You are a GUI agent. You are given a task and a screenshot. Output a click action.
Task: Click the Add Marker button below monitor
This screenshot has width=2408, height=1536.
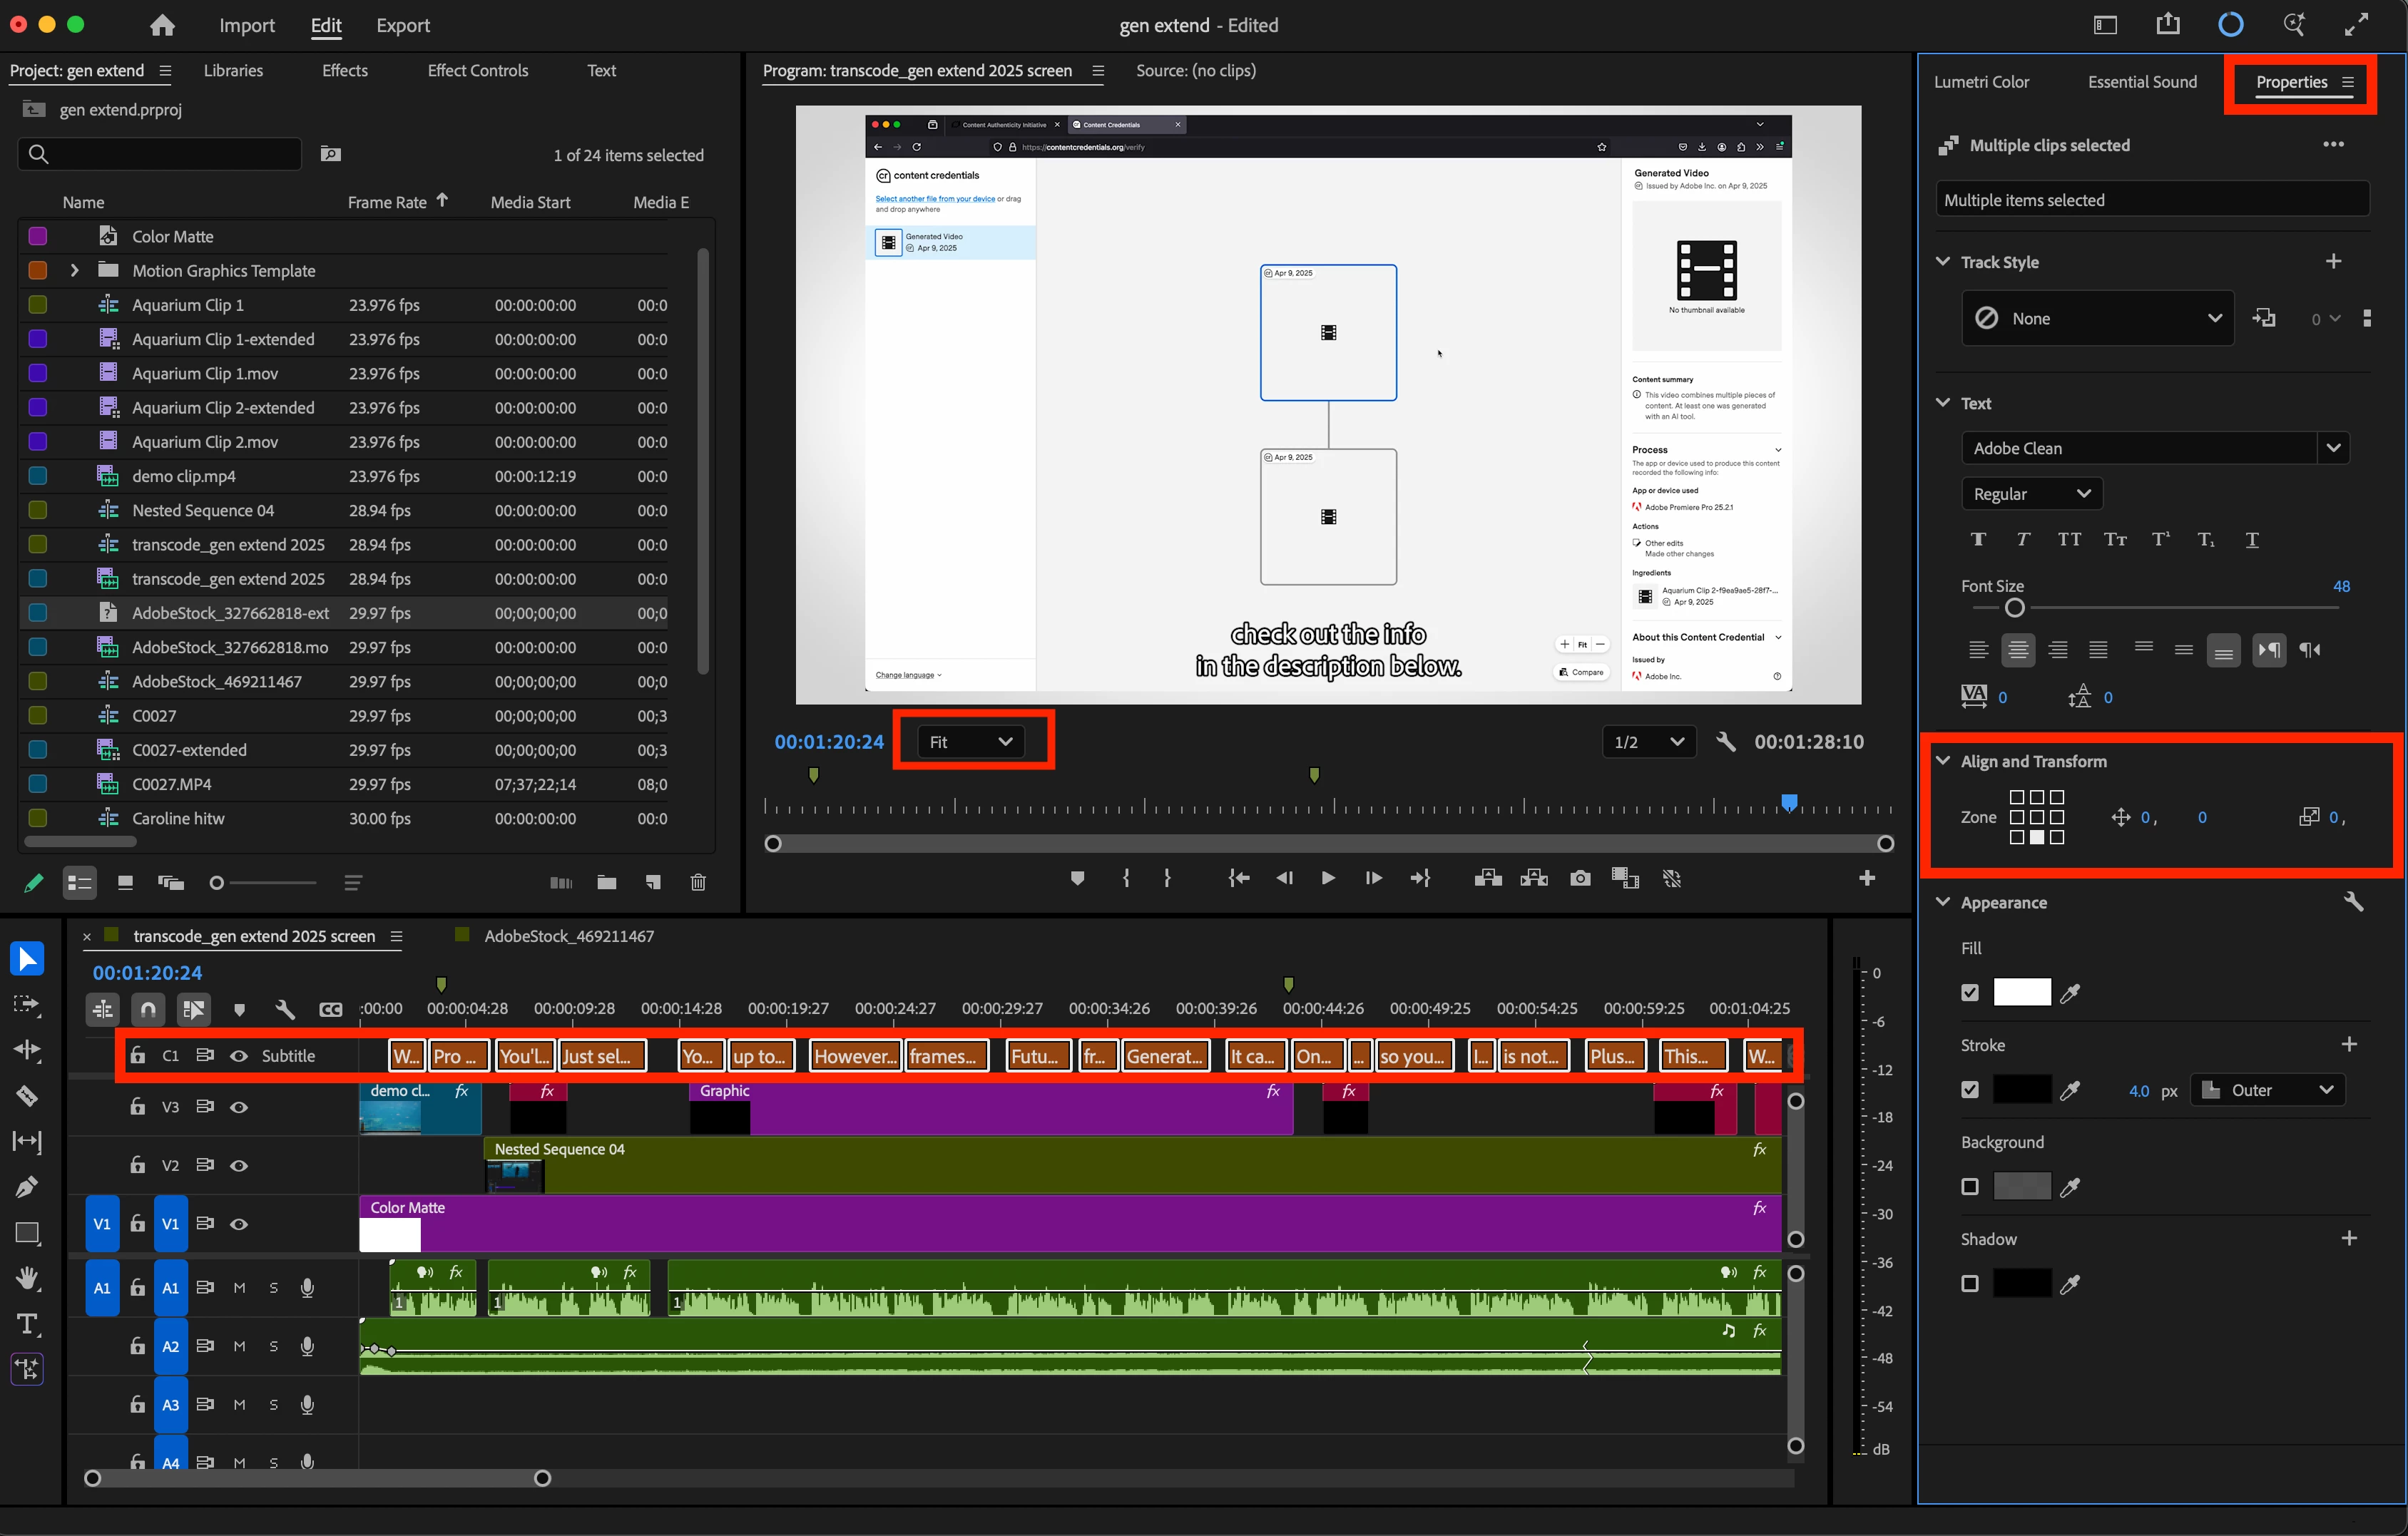pos(1077,878)
